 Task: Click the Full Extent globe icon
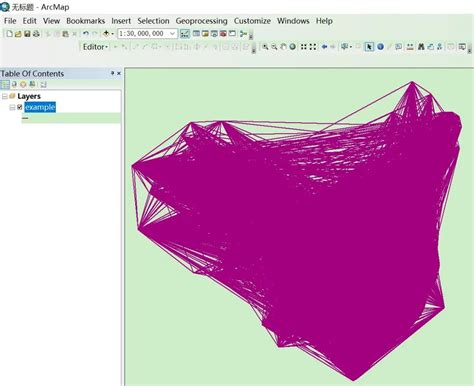[x=293, y=47]
